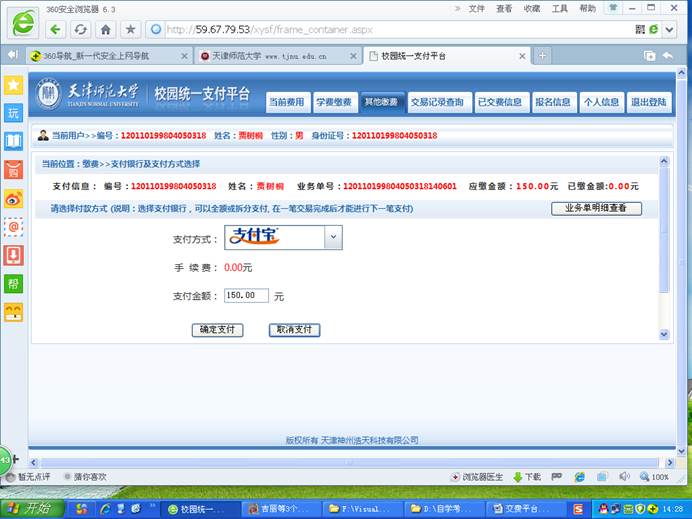Open the 个人信息 navigation tab
This screenshot has width=692, height=519.
point(602,102)
